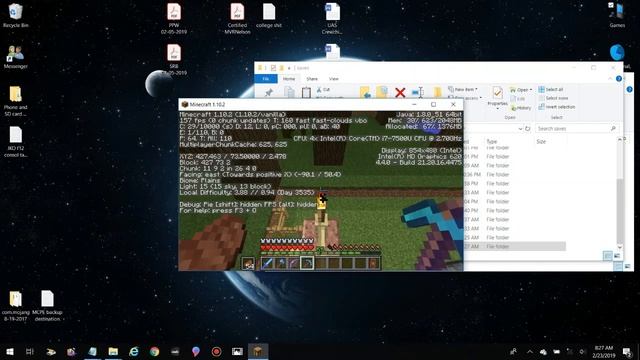Open the File tab in Explorer
This screenshot has height=360, width=640.
tap(266, 78)
